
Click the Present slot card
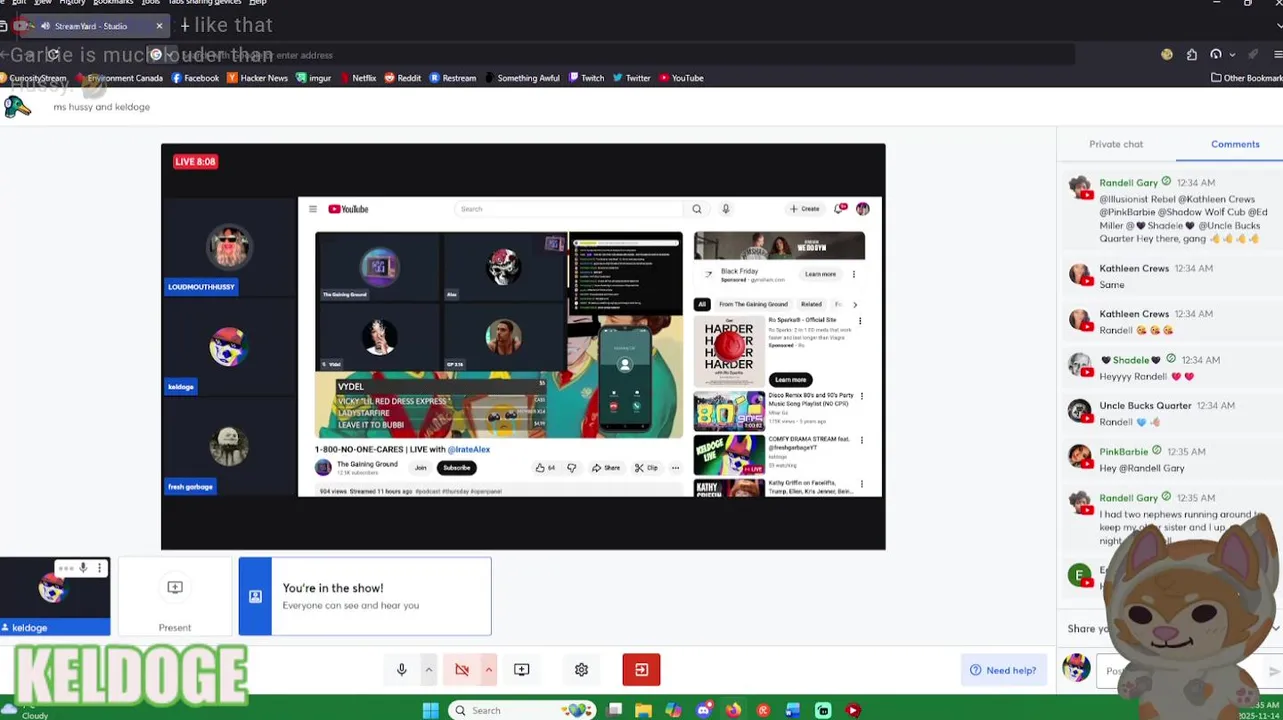(175, 597)
